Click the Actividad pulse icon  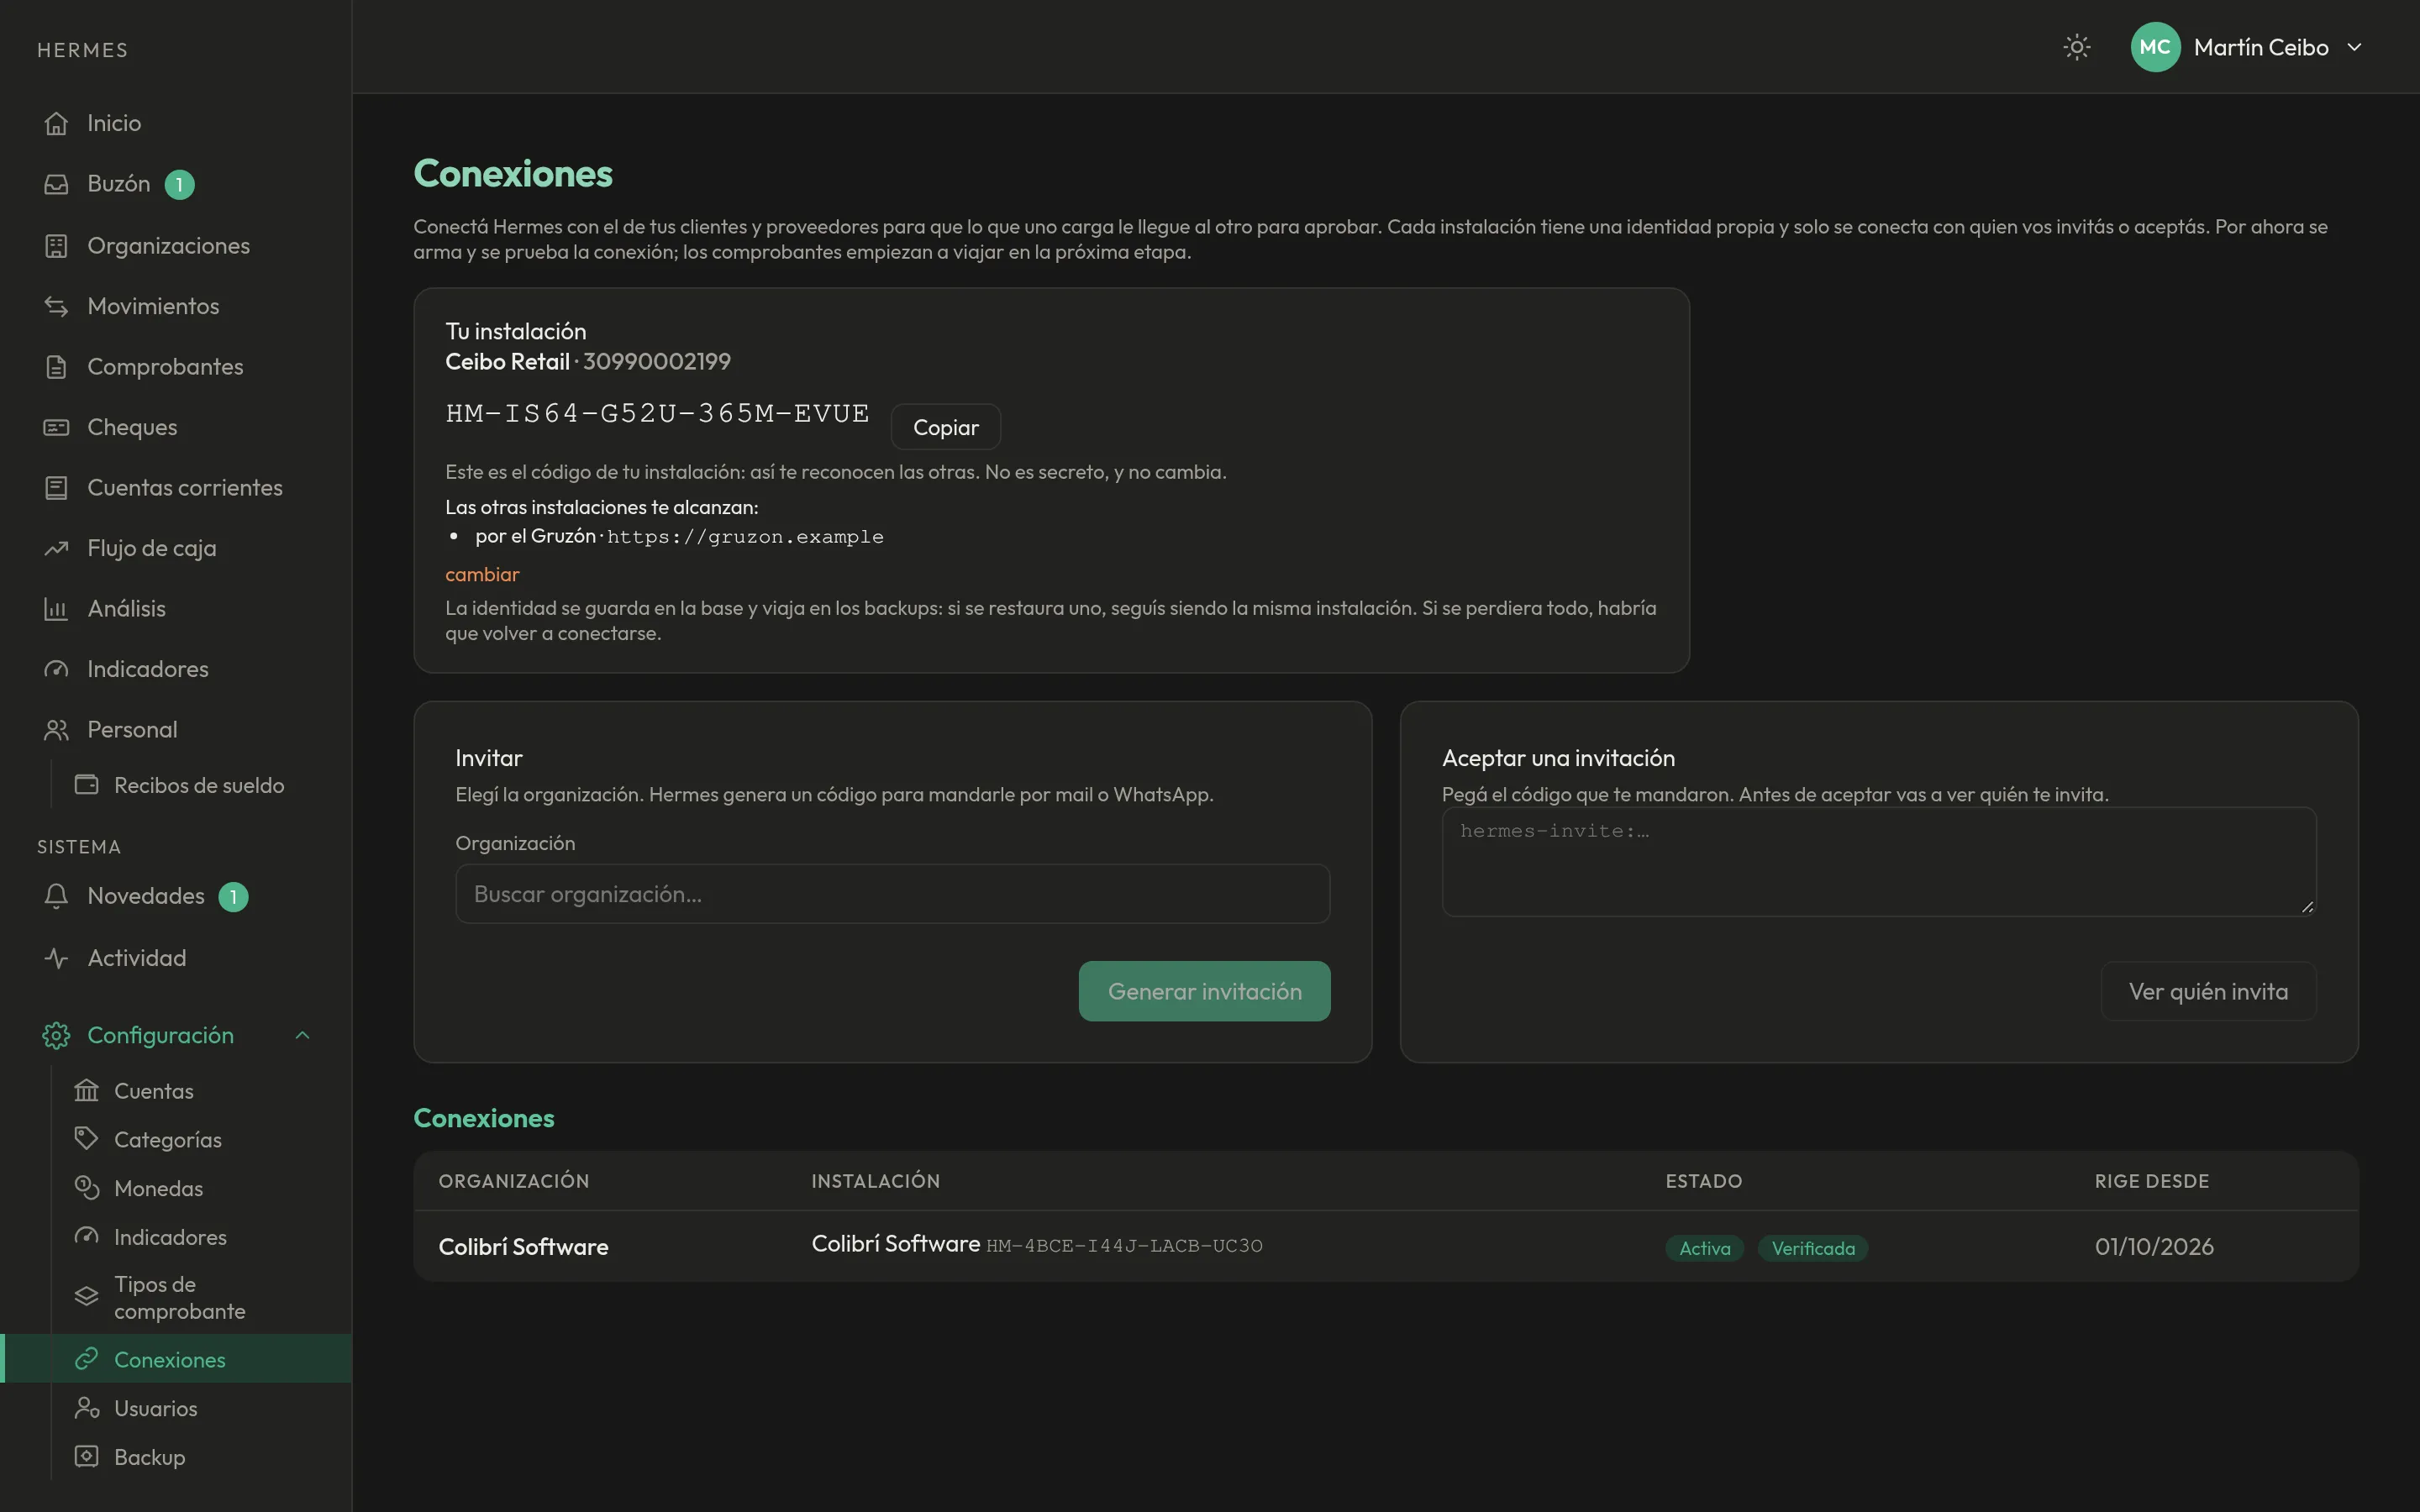[56, 958]
